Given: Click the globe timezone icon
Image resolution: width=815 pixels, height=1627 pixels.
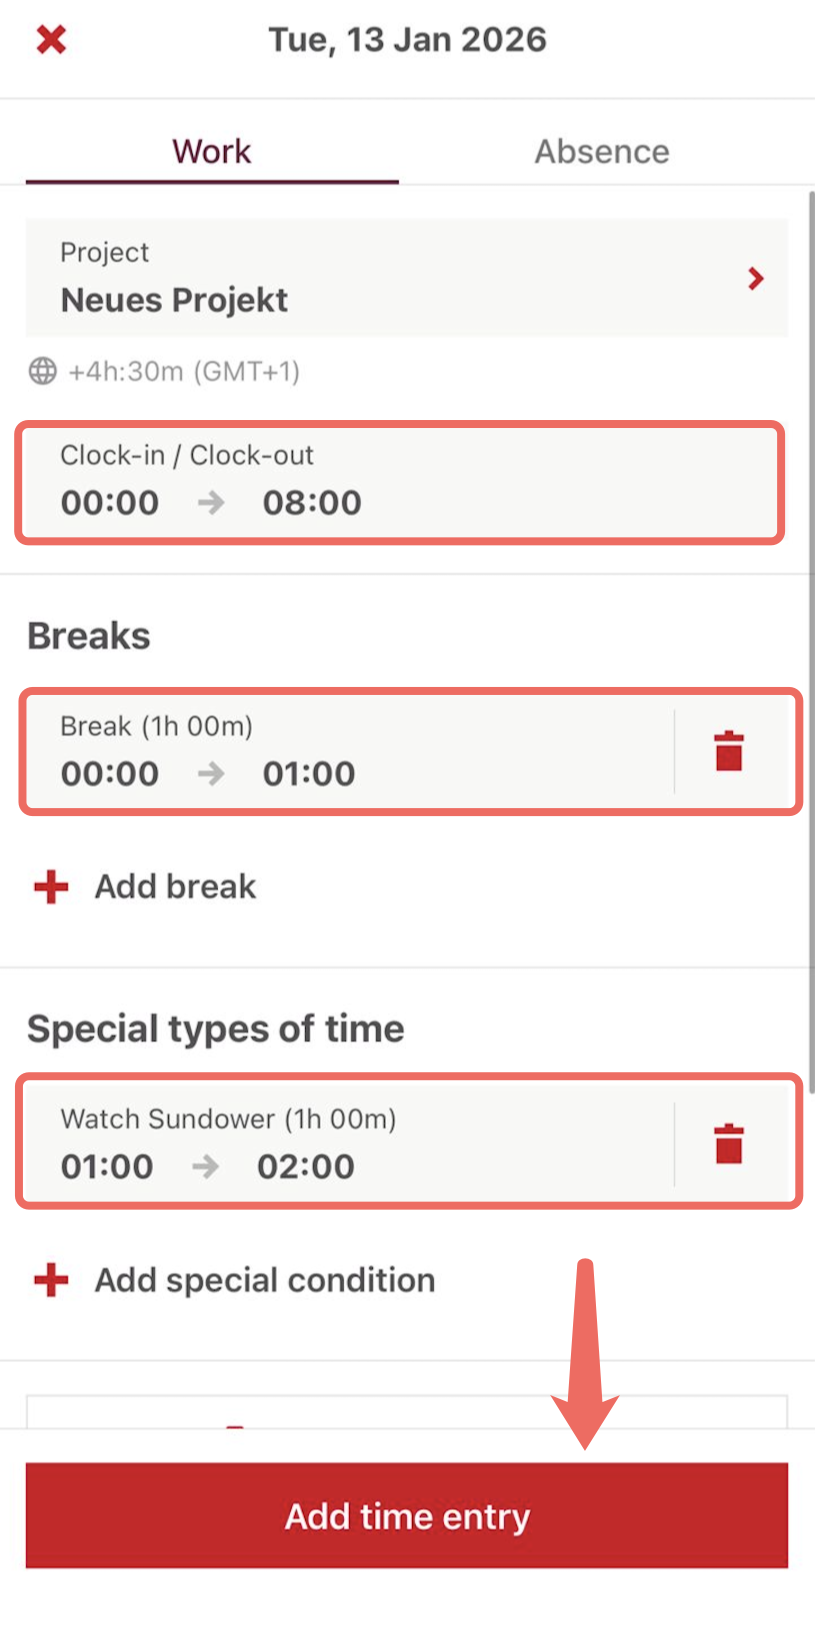Looking at the screenshot, I should pyautogui.click(x=43, y=371).
